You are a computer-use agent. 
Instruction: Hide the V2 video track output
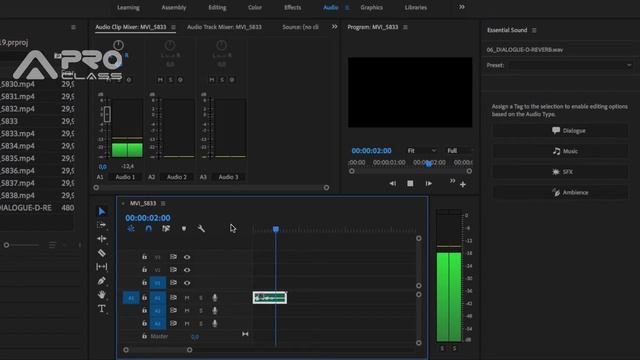pos(187,270)
